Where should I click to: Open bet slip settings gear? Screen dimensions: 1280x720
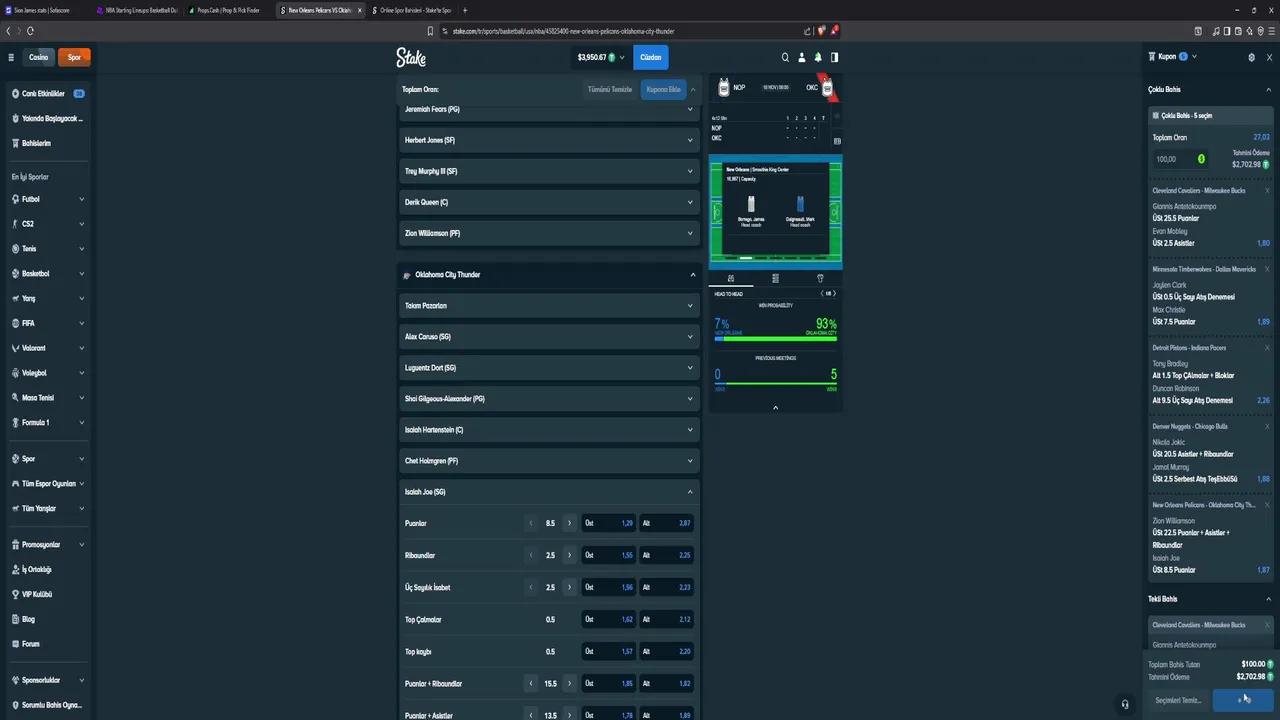pyautogui.click(x=1251, y=57)
